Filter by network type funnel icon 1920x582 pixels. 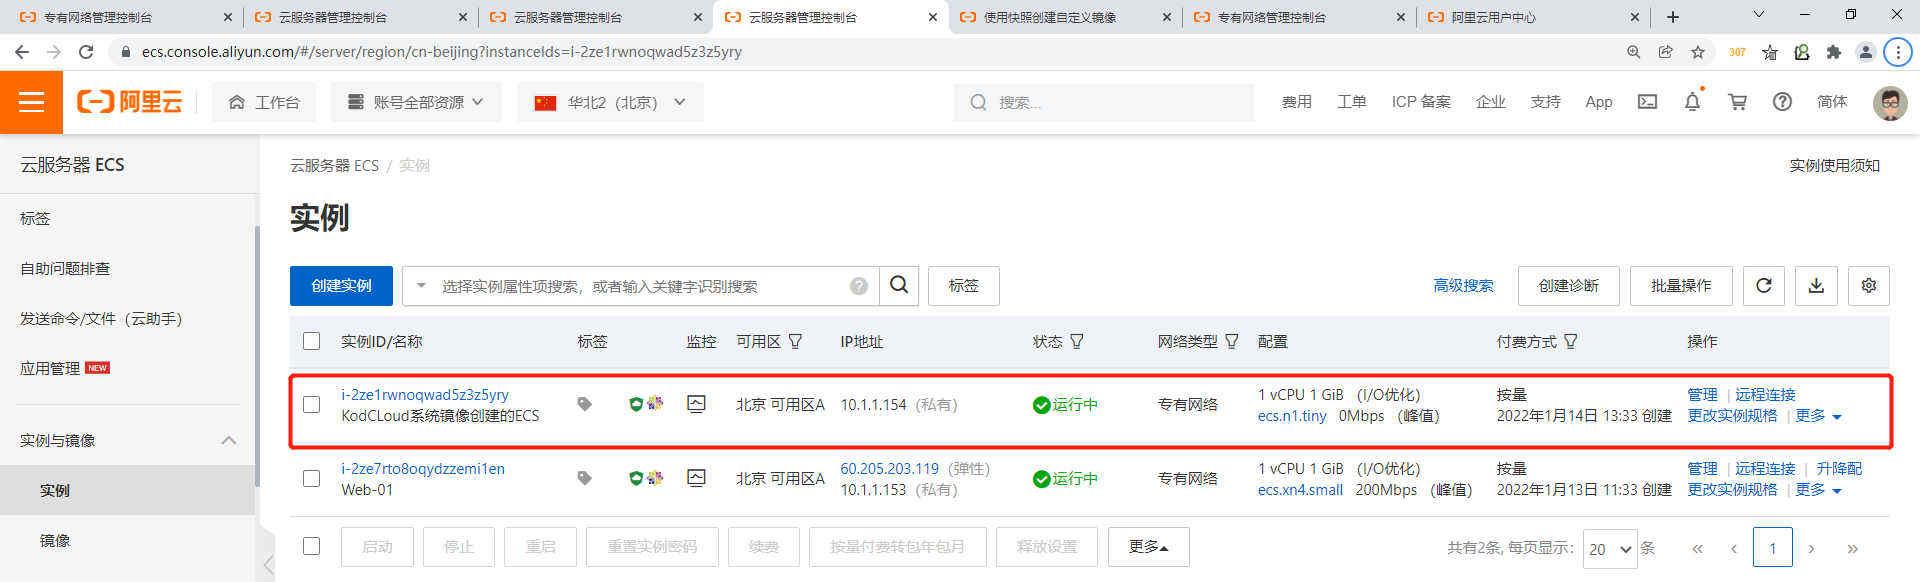1232,342
